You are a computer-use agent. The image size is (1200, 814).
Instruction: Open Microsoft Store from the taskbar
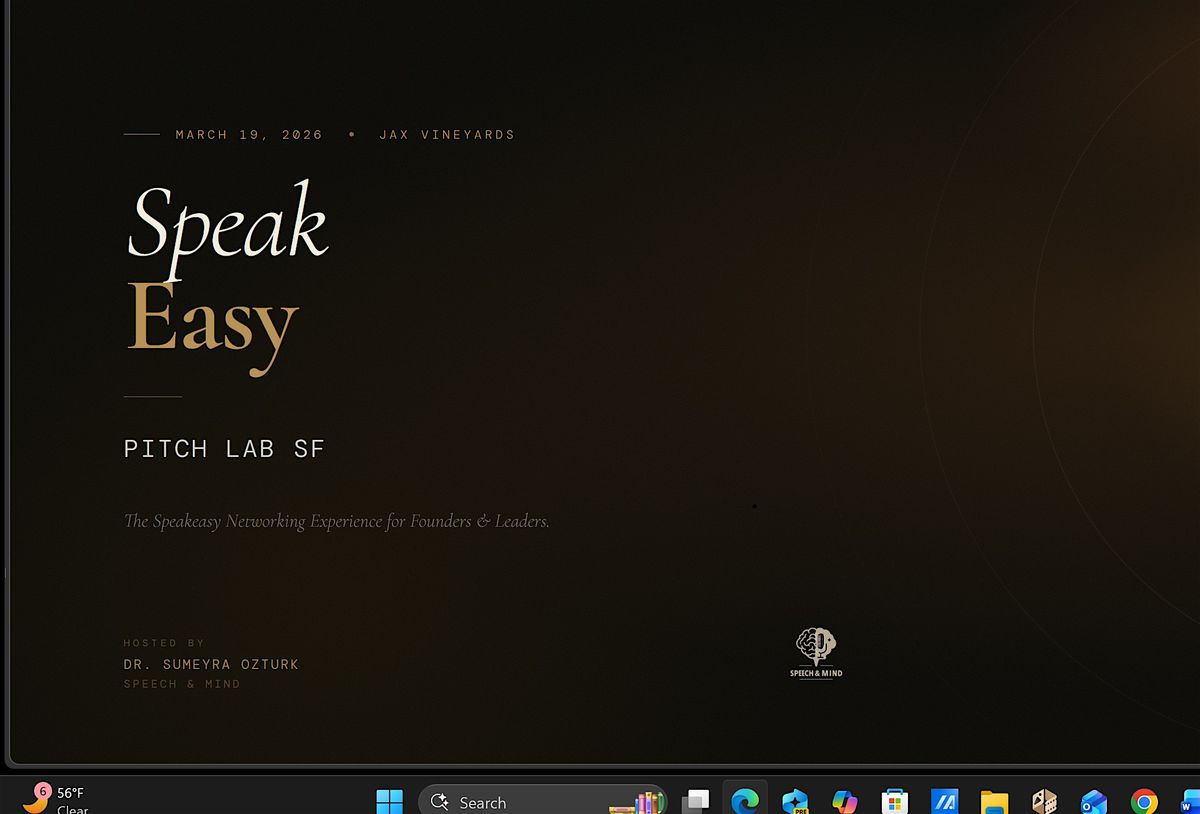(x=894, y=801)
